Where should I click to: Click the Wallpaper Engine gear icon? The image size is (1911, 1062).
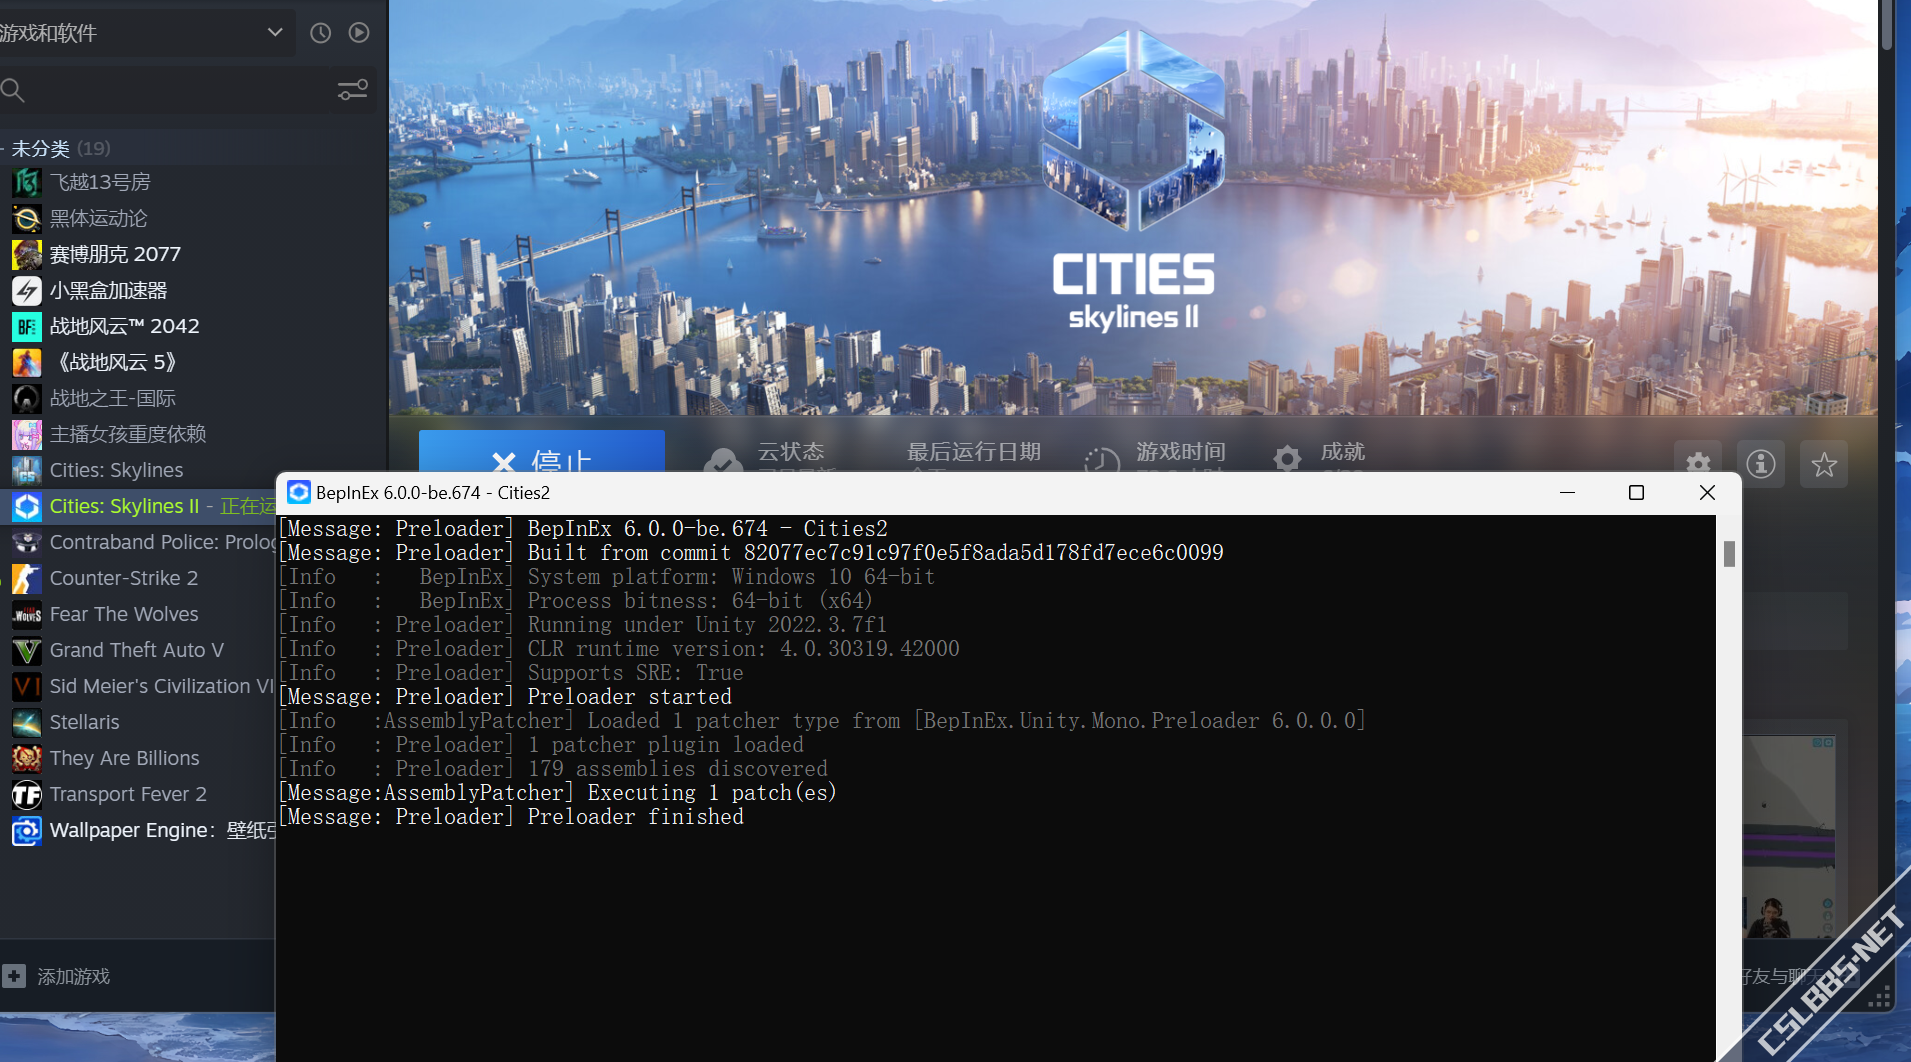[x=27, y=830]
